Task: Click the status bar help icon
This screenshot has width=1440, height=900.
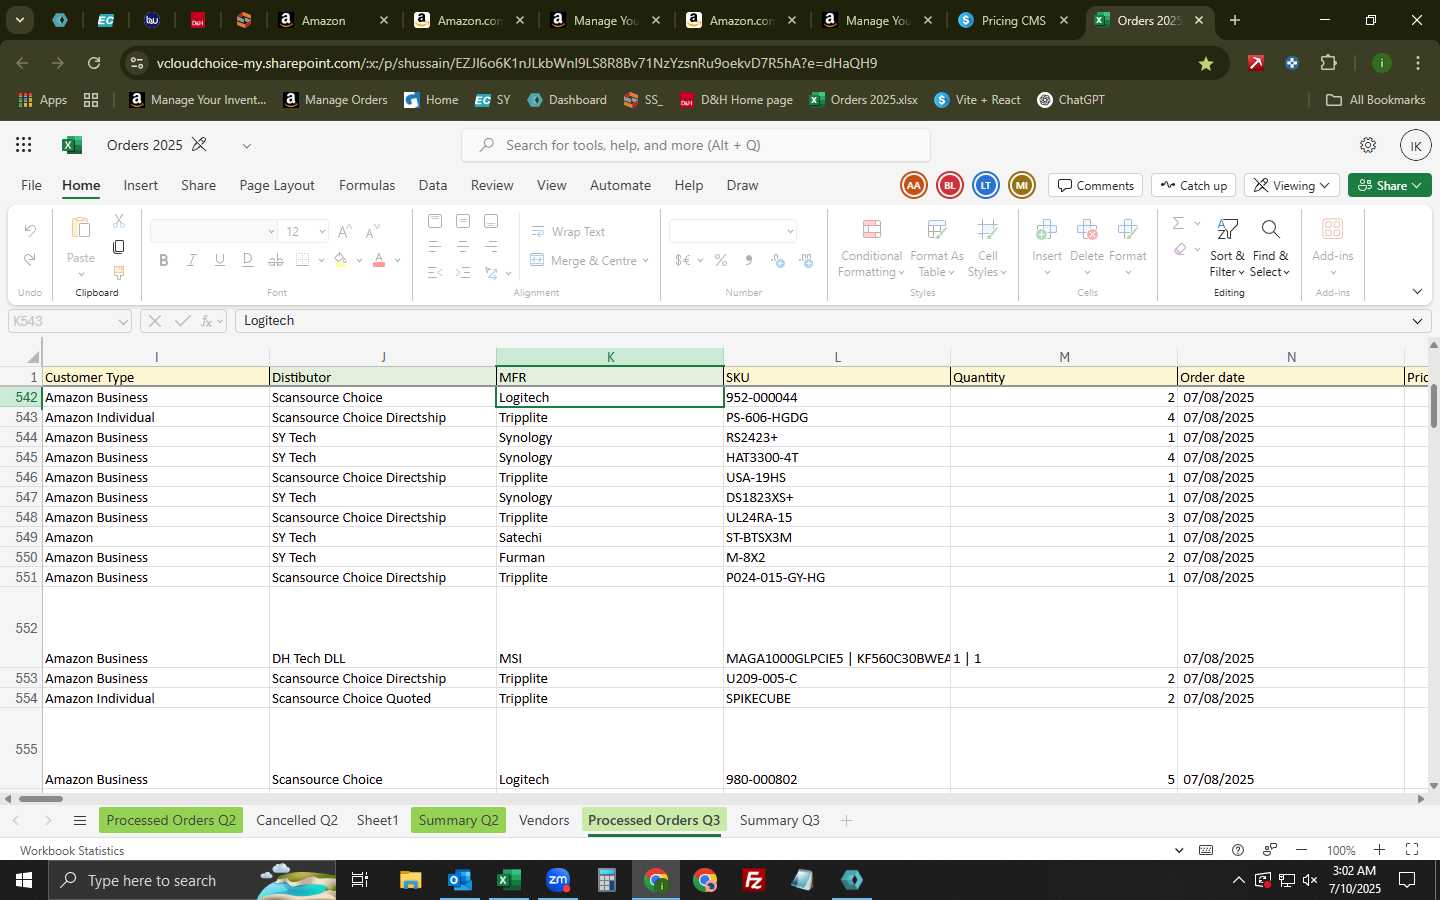Action: click(1238, 850)
